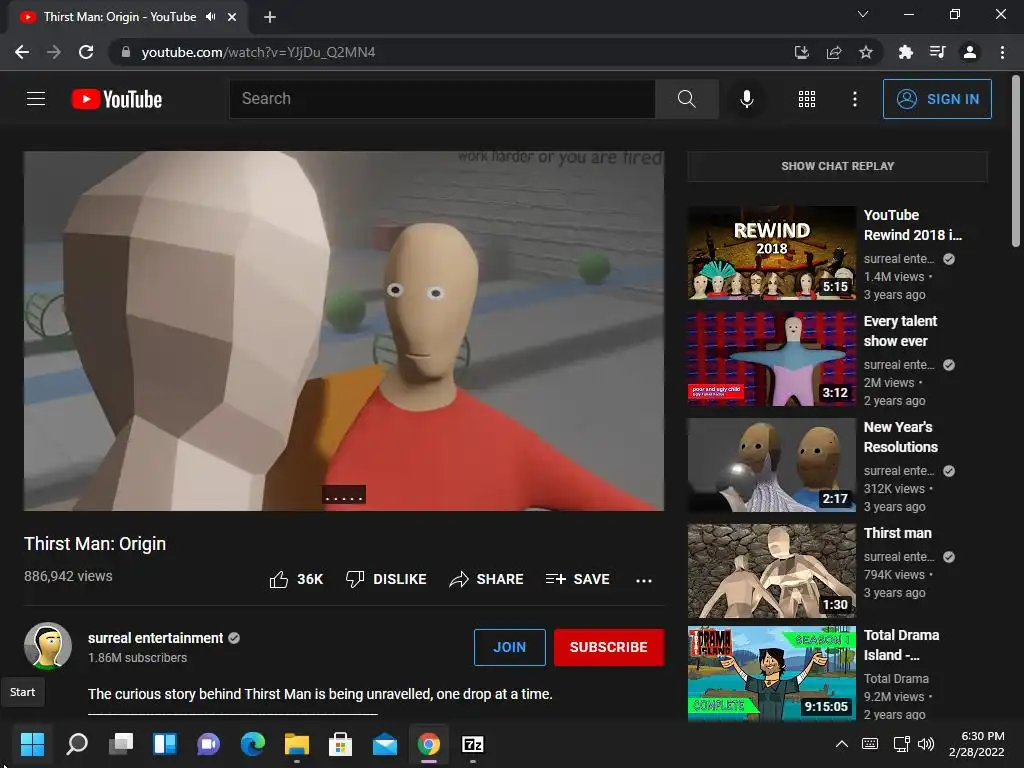
Task: Open YouTube Rewind 2018 thumbnail
Action: click(771, 253)
